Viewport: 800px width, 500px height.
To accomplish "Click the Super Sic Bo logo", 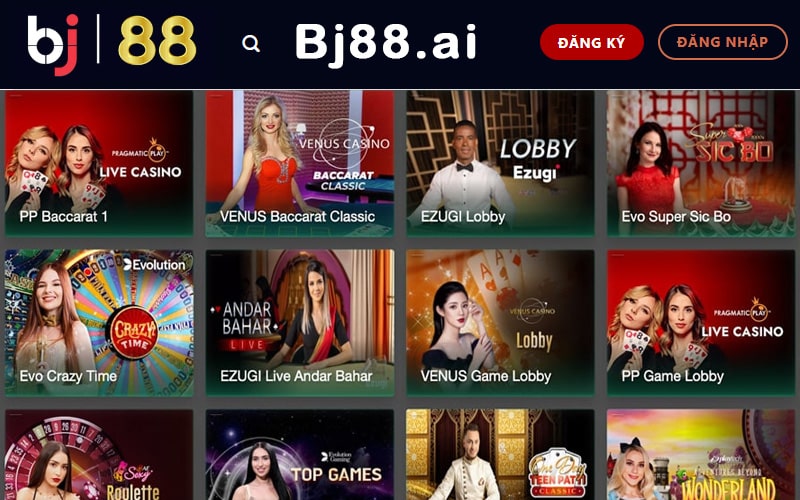I will [730, 145].
